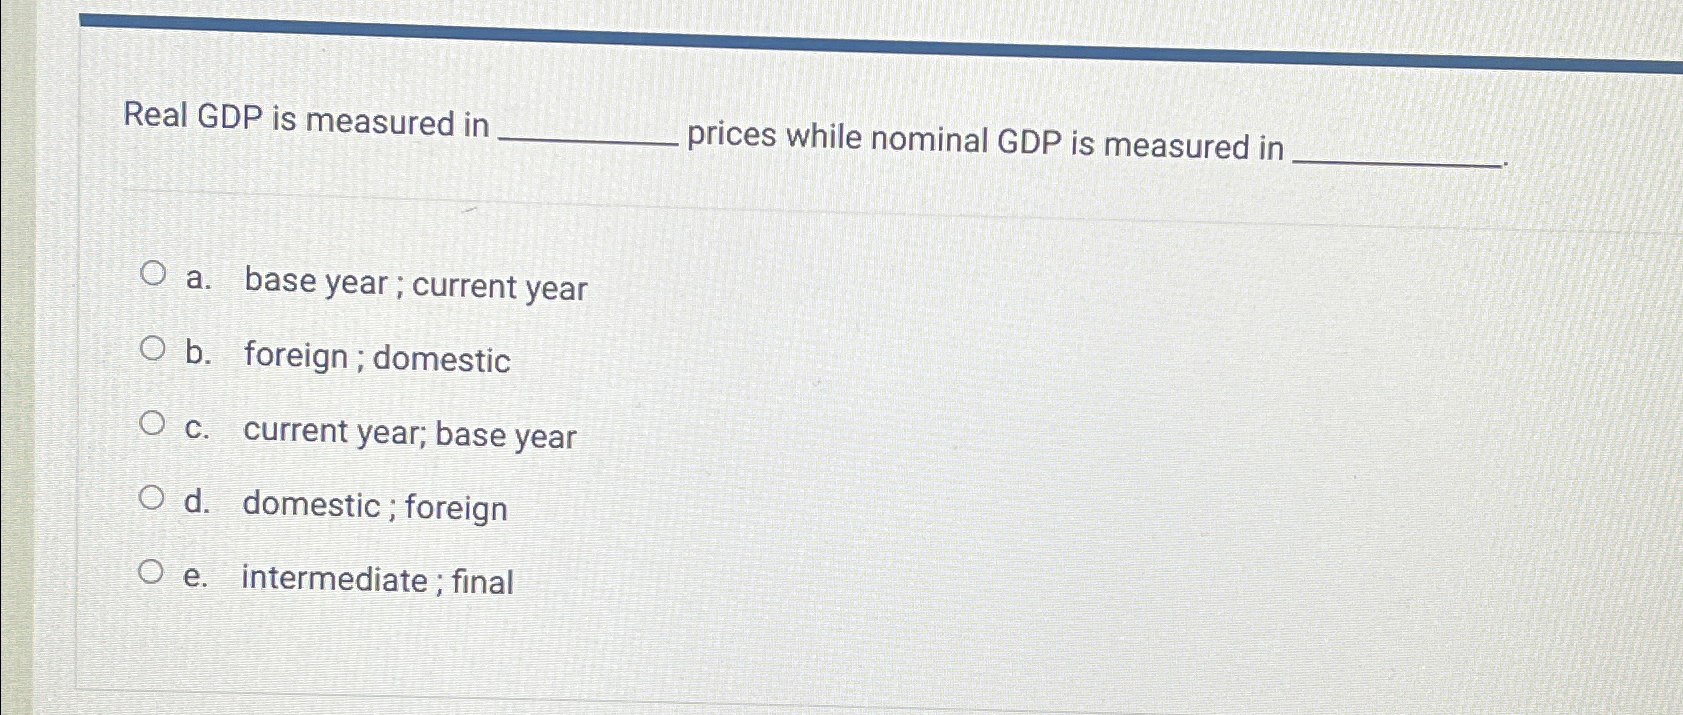Select radio button for option e

pos(153,570)
